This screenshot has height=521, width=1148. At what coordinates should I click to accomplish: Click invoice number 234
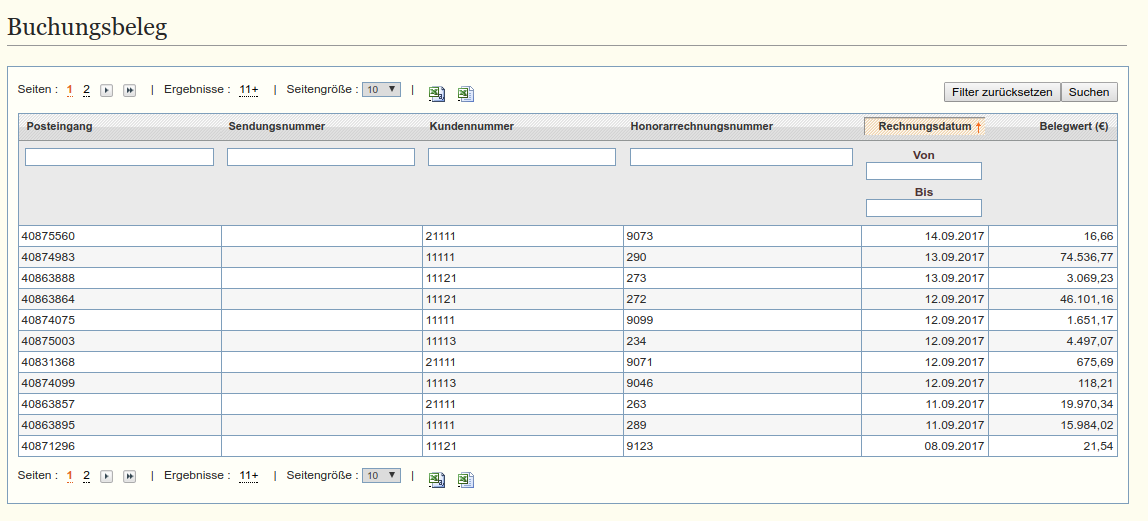[x=636, y=341]
